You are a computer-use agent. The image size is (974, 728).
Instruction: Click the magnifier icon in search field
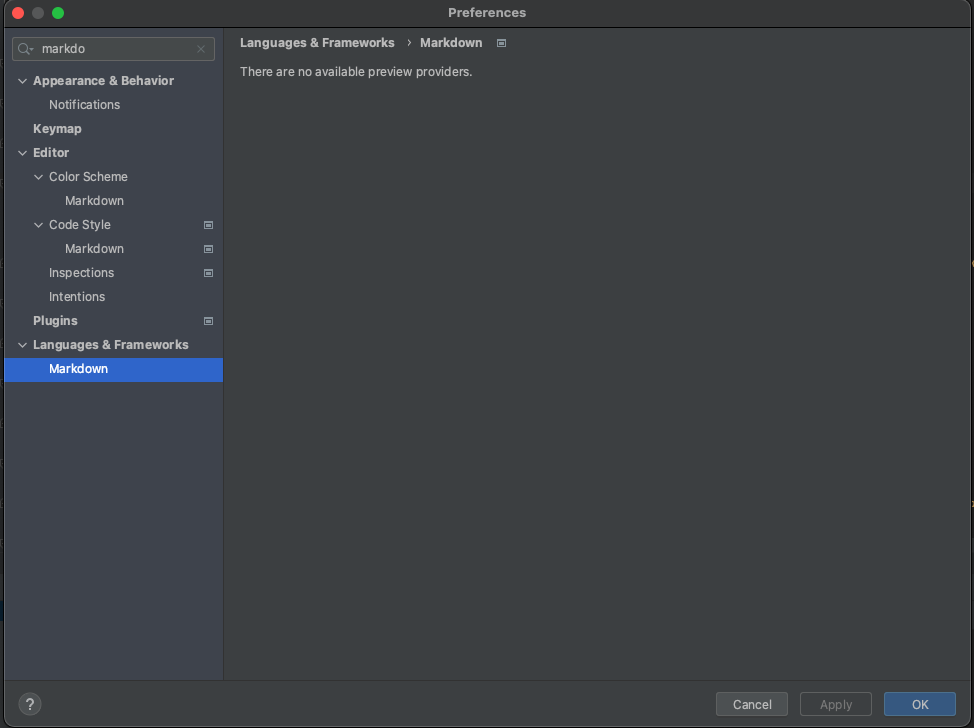[26, 49]
